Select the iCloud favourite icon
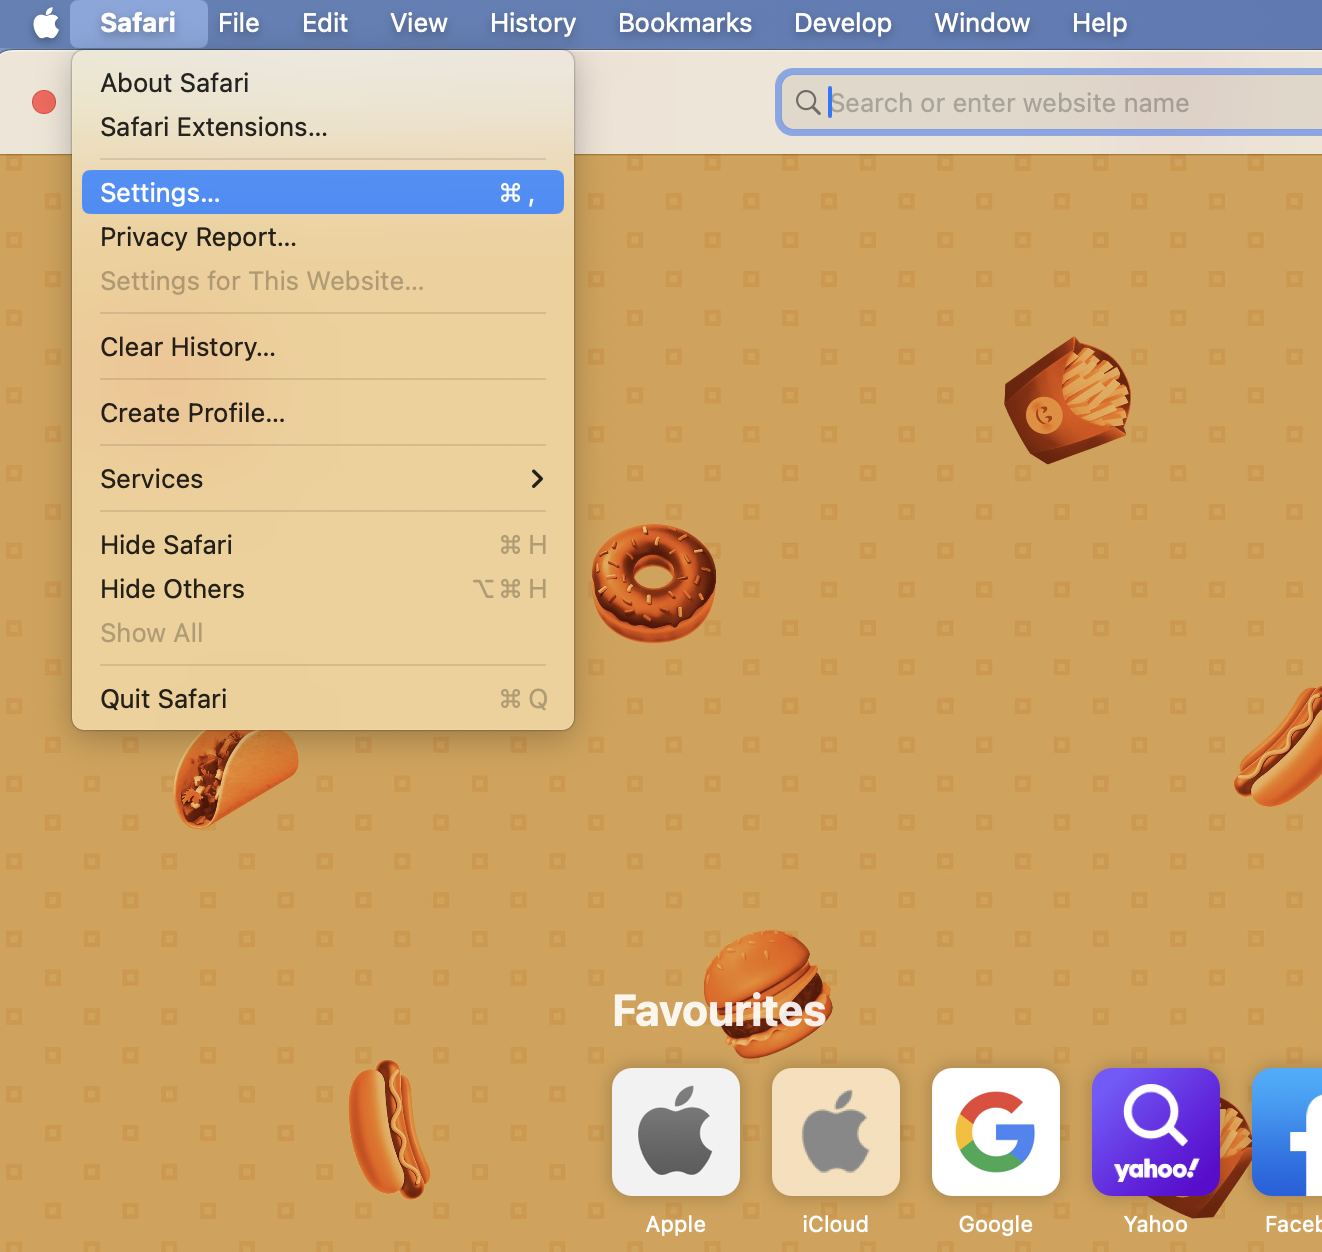The image size is (1322, 1252). coord(835,1131)
